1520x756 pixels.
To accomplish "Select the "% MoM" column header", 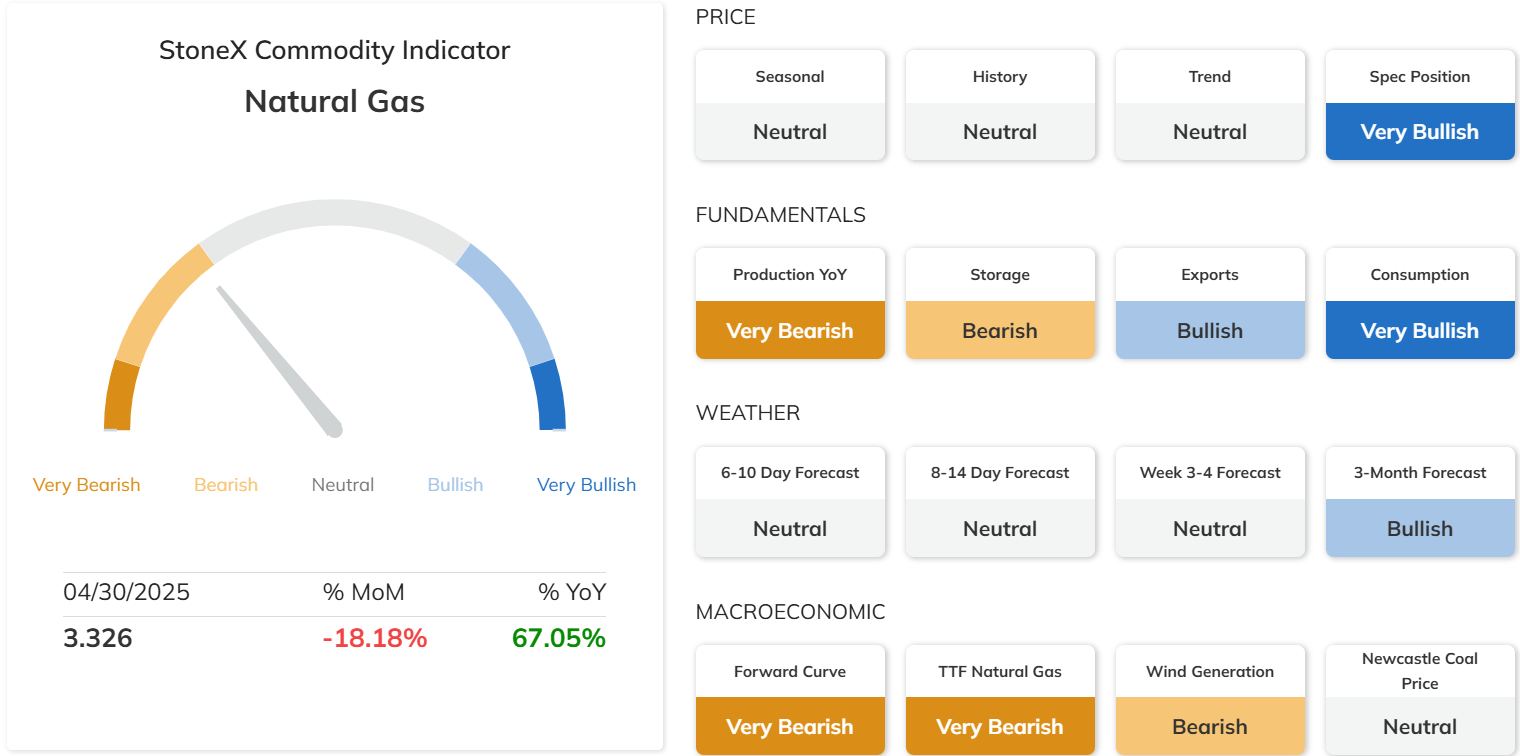I will coord(364,592).
